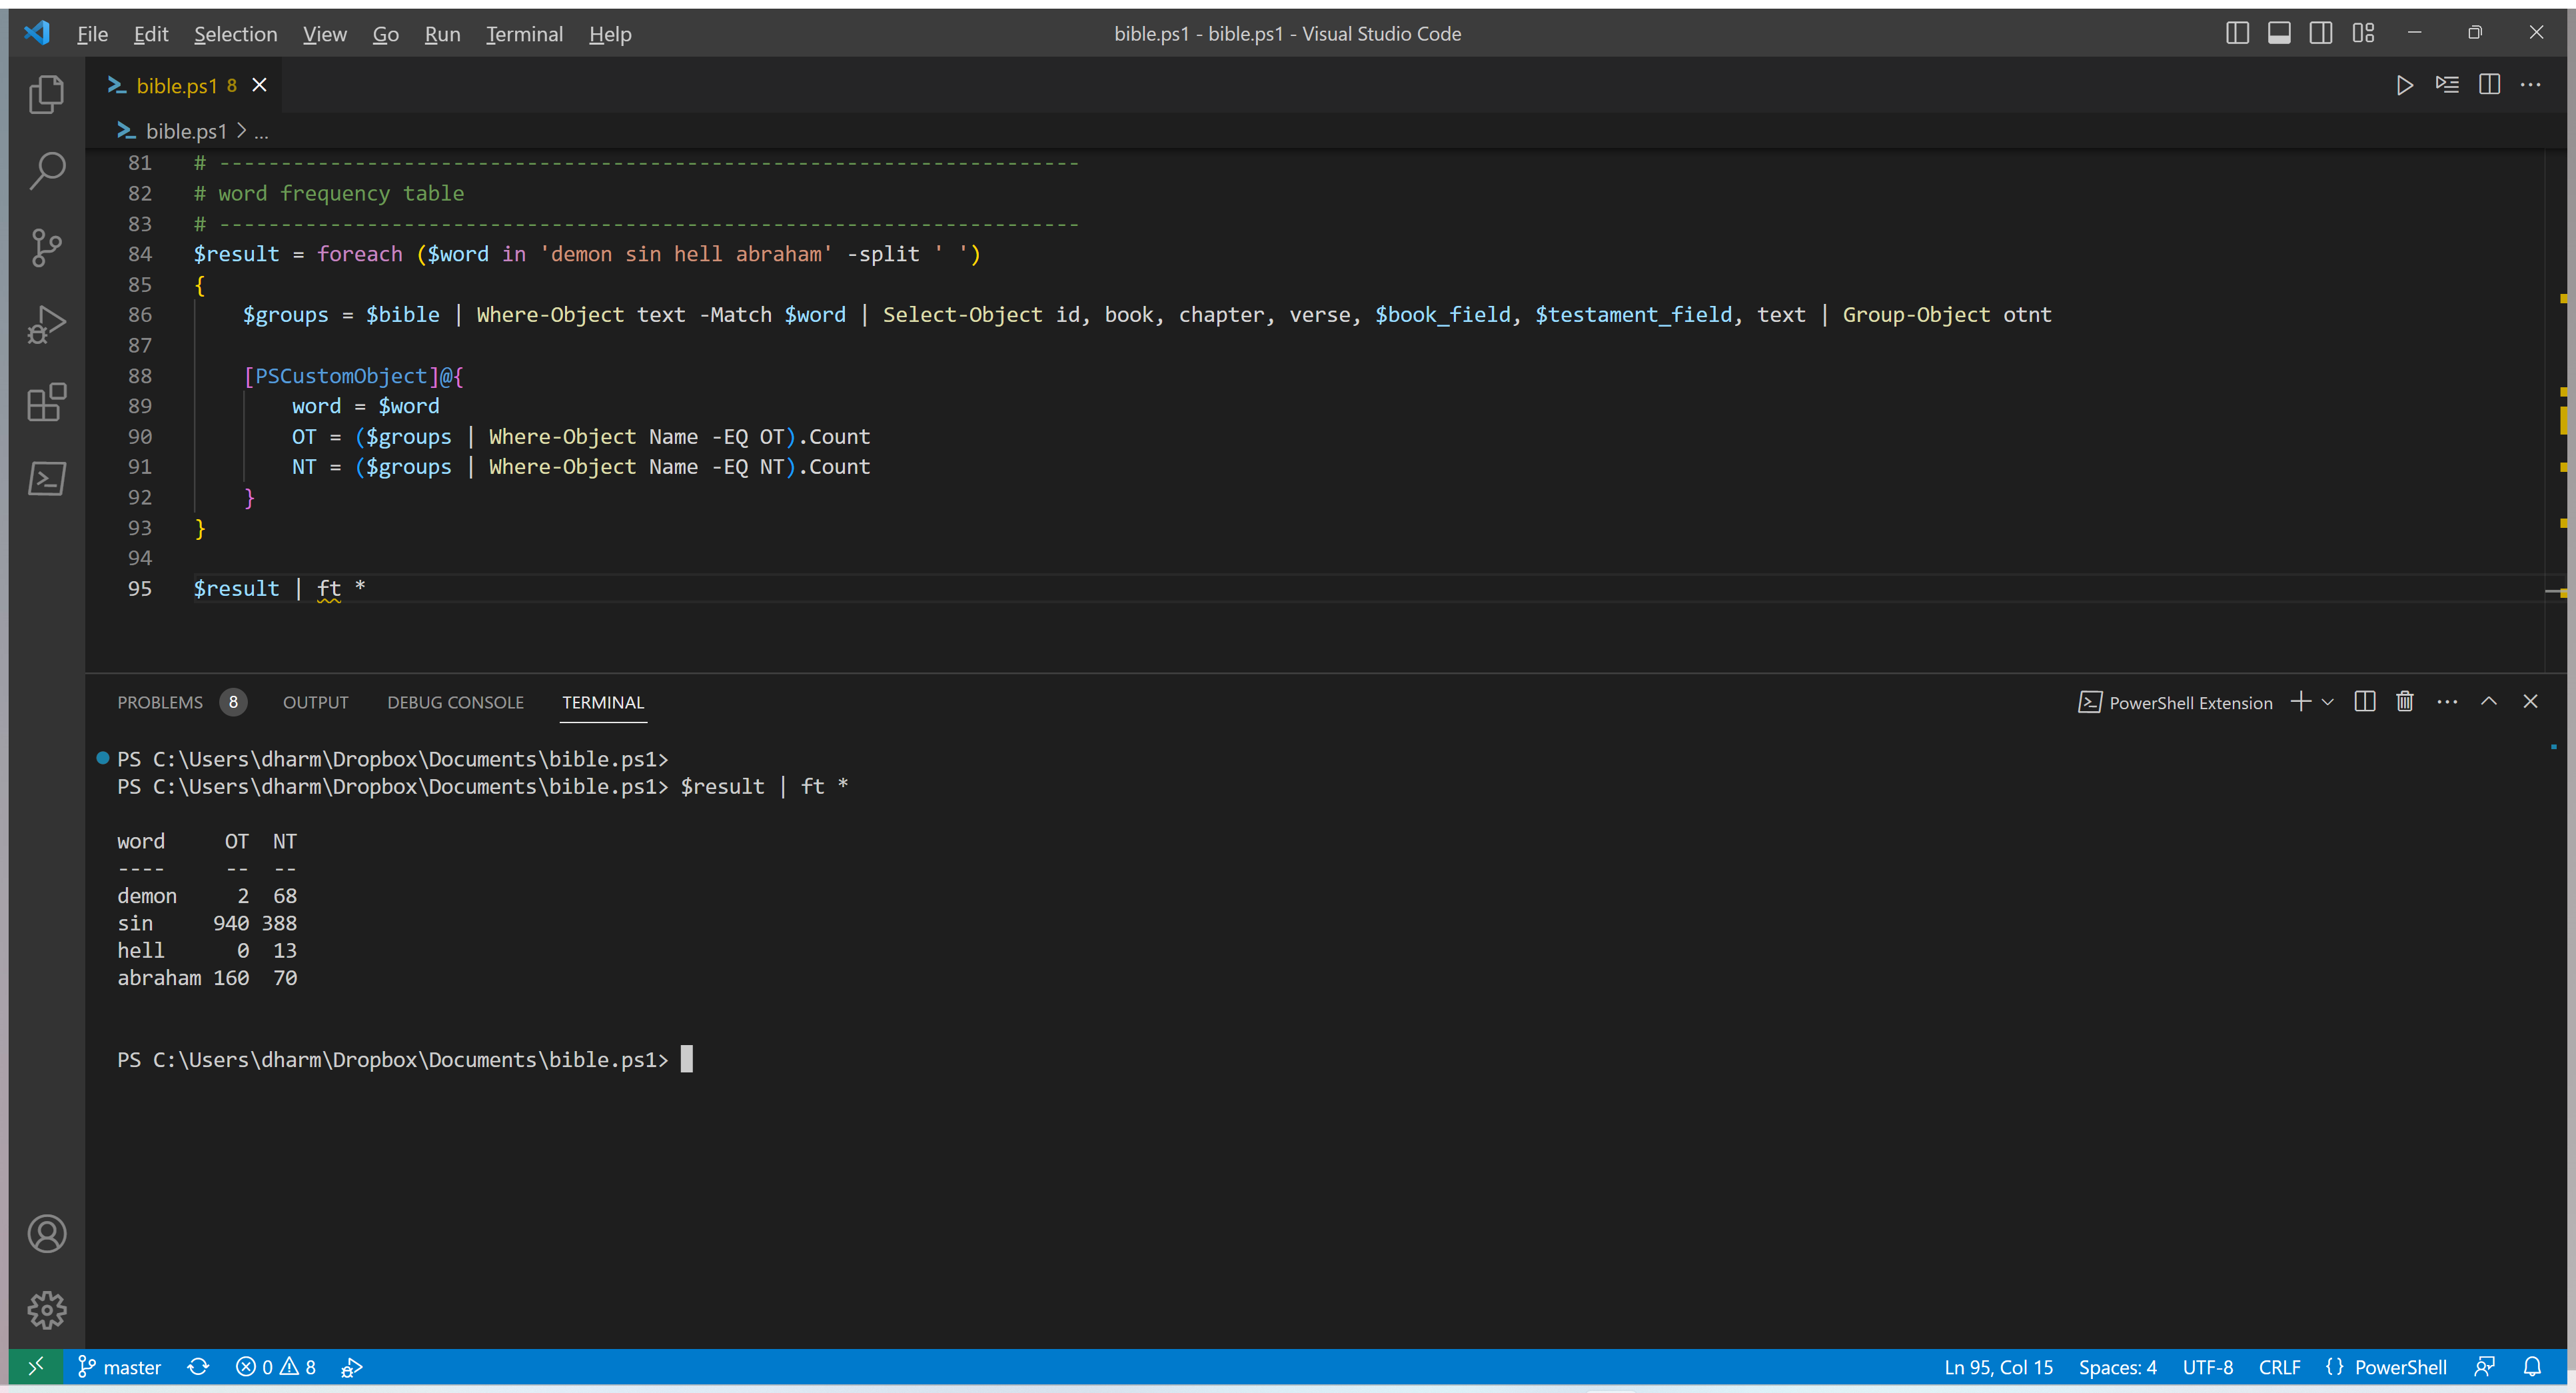Toggle the secondary side bar
Viewport: 2576px width, 1393px height.
2321,32
